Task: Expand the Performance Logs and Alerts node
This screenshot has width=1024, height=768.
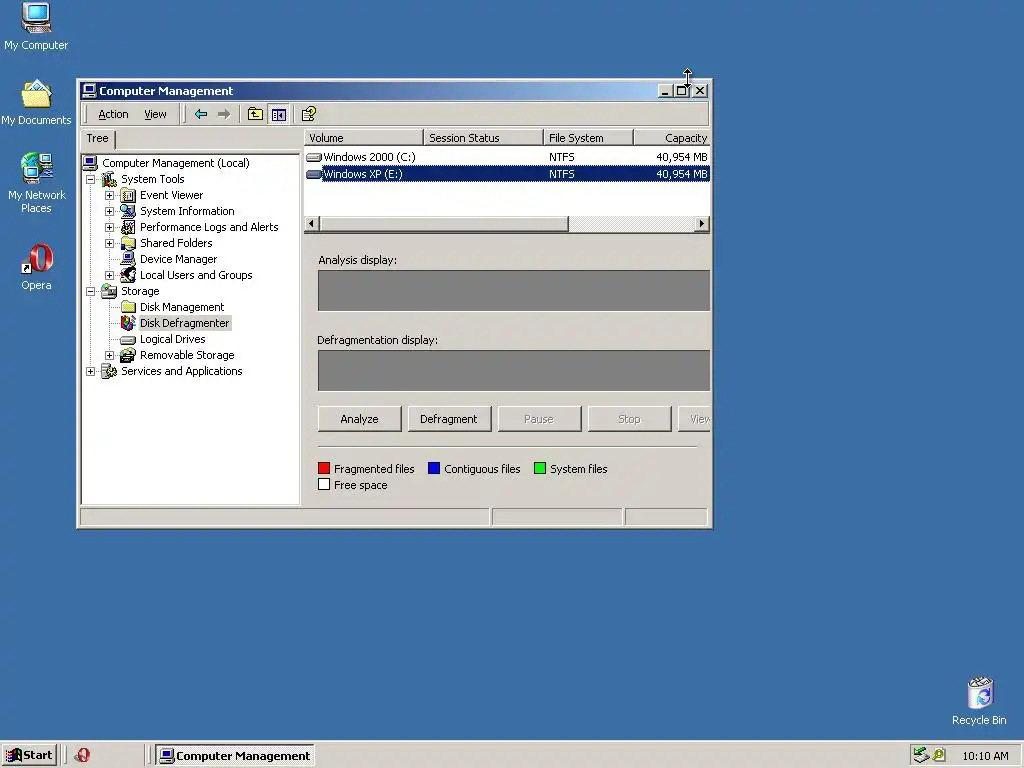Action: [x=110, y=227]
